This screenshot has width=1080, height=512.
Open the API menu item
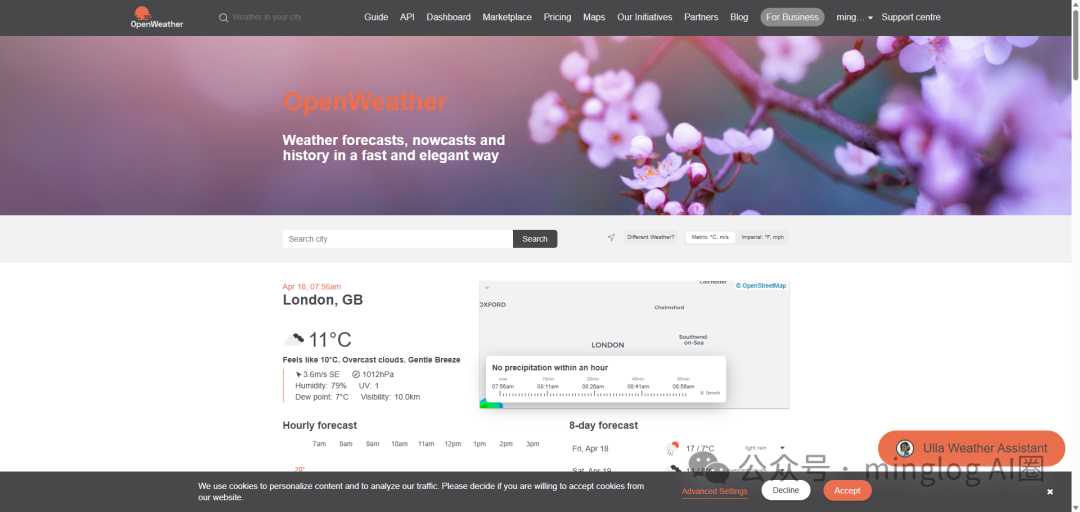tap(407, 17)
